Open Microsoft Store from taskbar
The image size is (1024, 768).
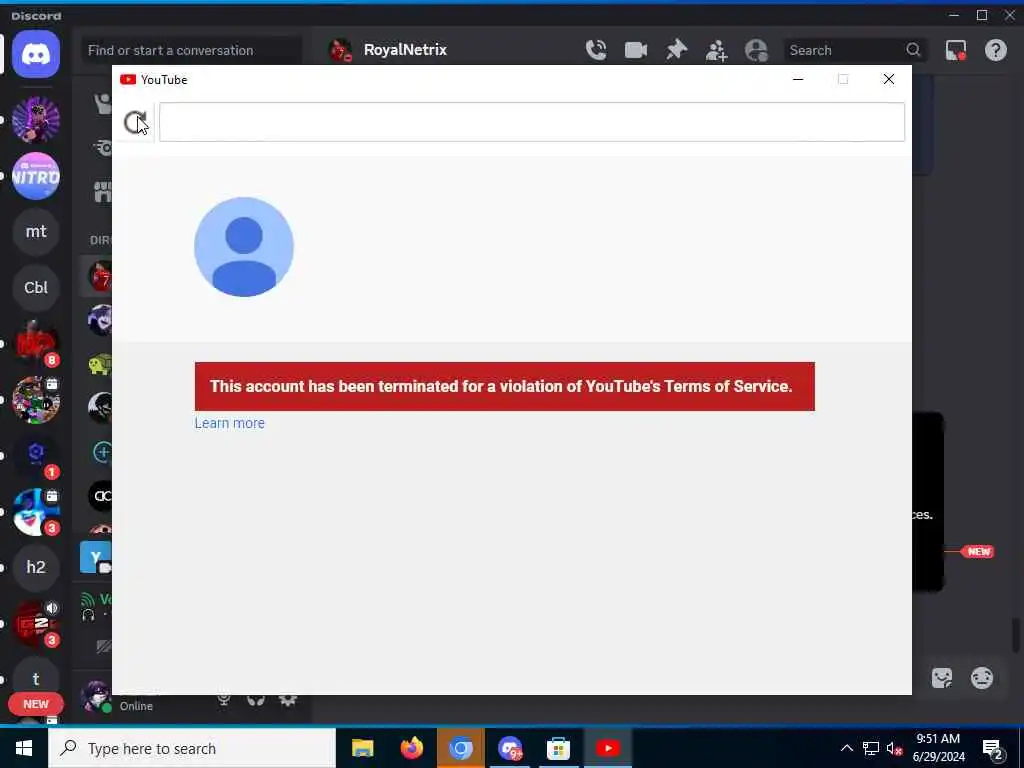[x=558, y=748]
